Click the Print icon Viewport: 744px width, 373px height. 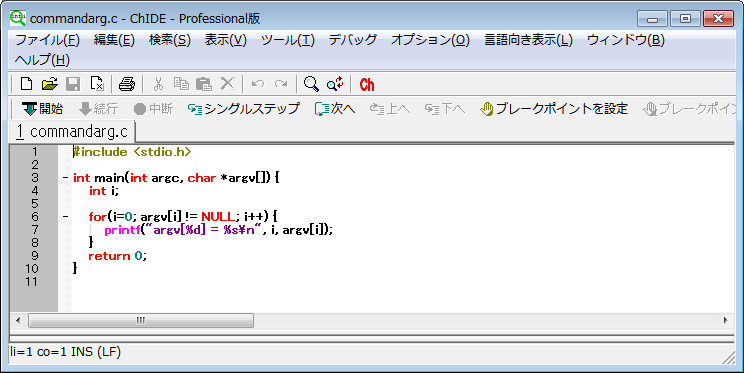point(127,84)
